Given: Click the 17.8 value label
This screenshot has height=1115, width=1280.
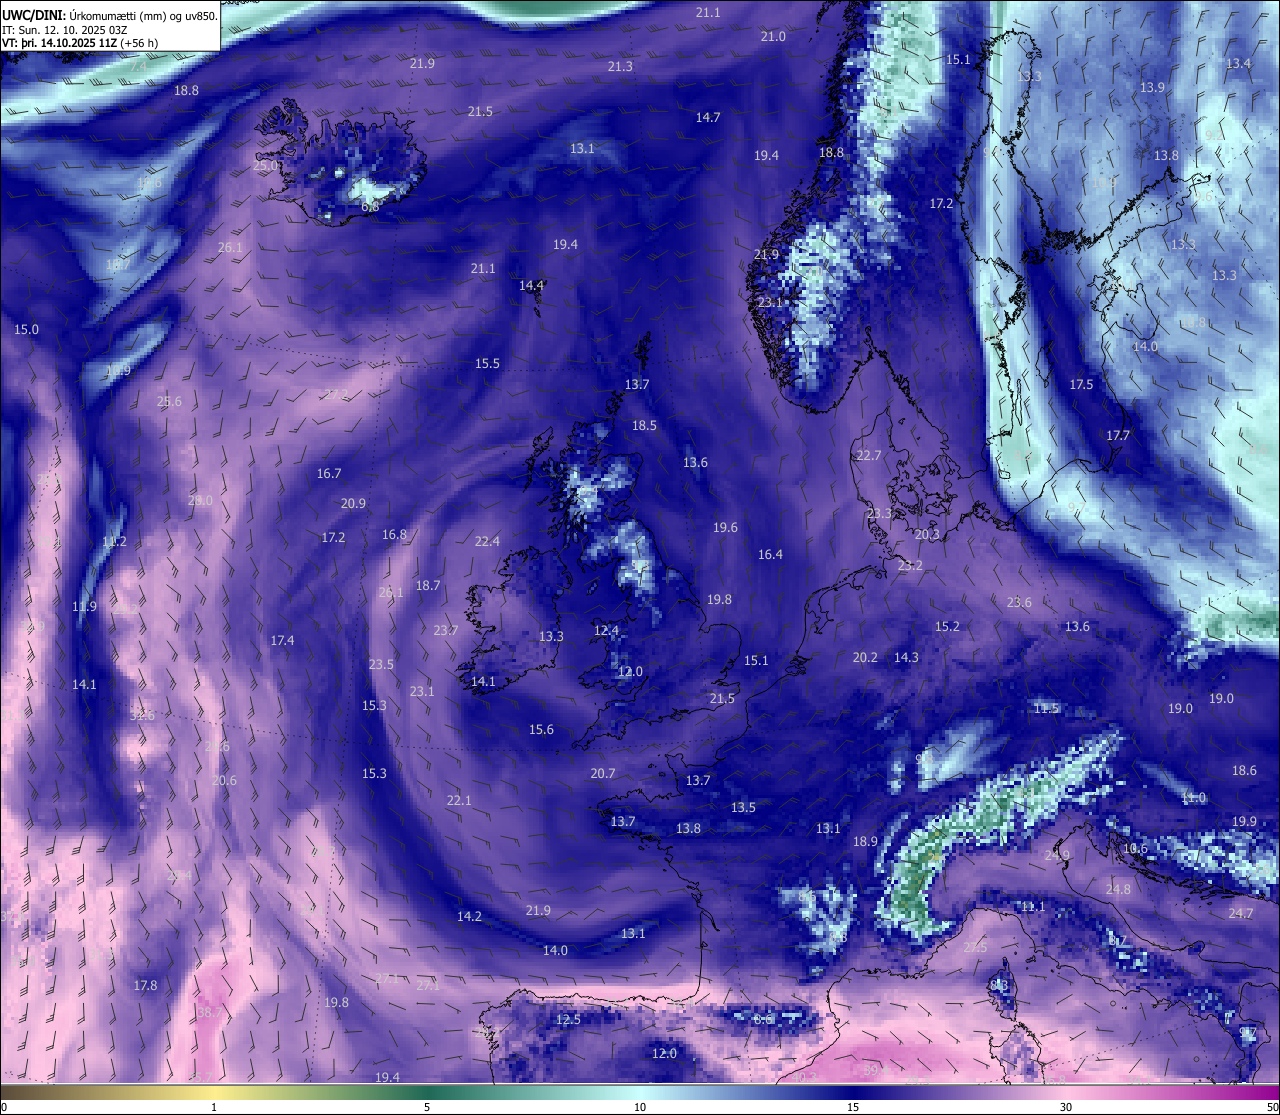Looking at the screenshot, I should tap(145, 985).
